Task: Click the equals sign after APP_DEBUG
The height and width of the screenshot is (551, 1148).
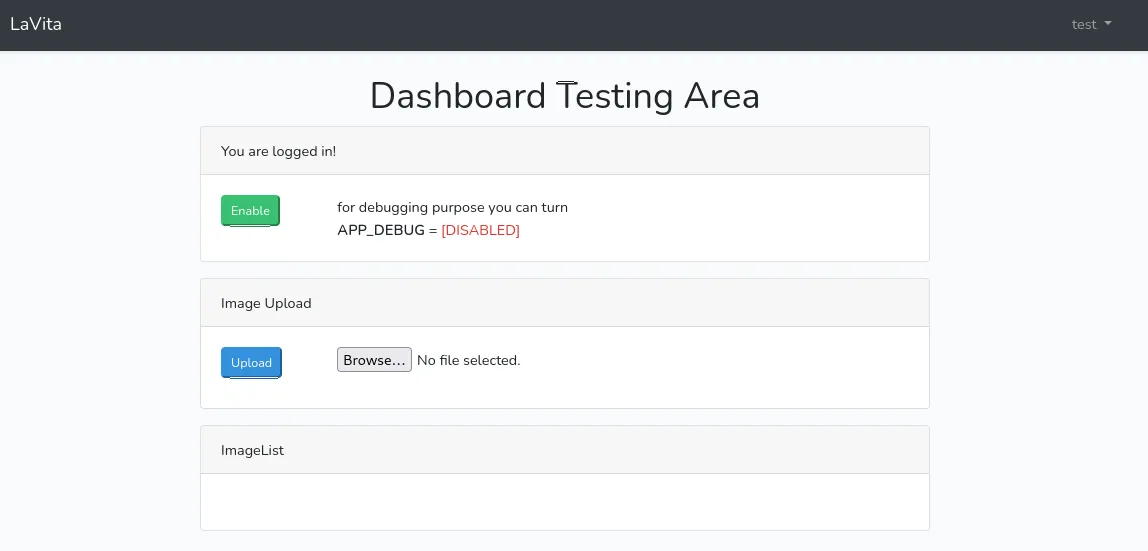Action: point(433,230)
